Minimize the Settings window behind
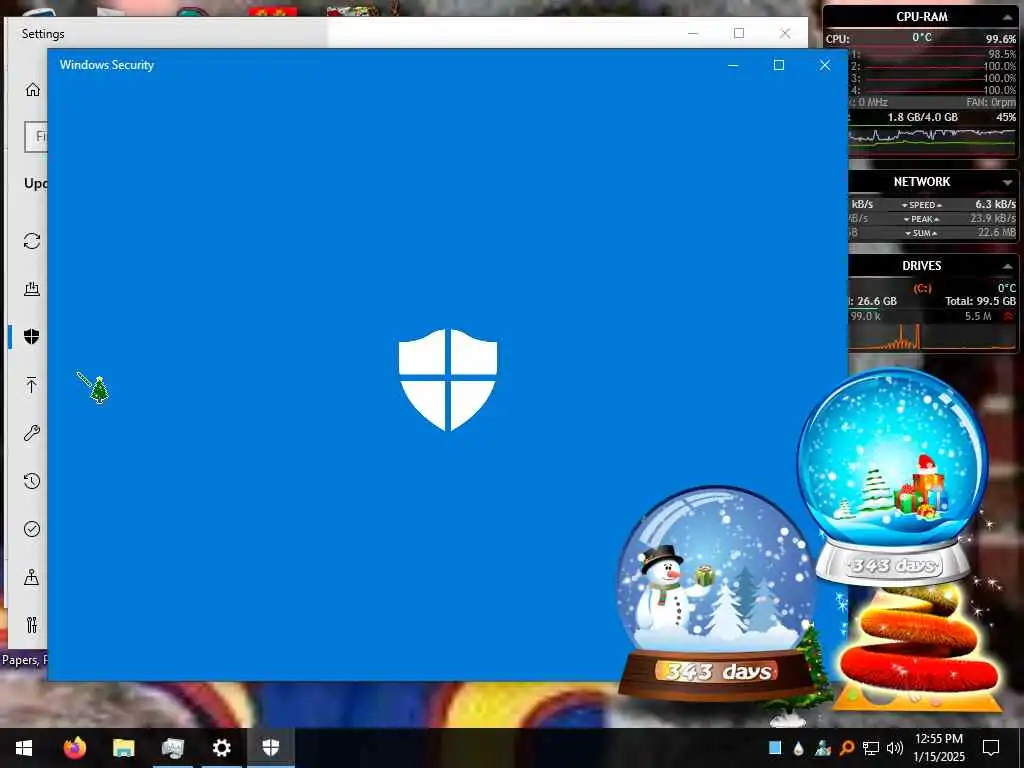This screenshot has height=768, width=1024. pos(693,33)
